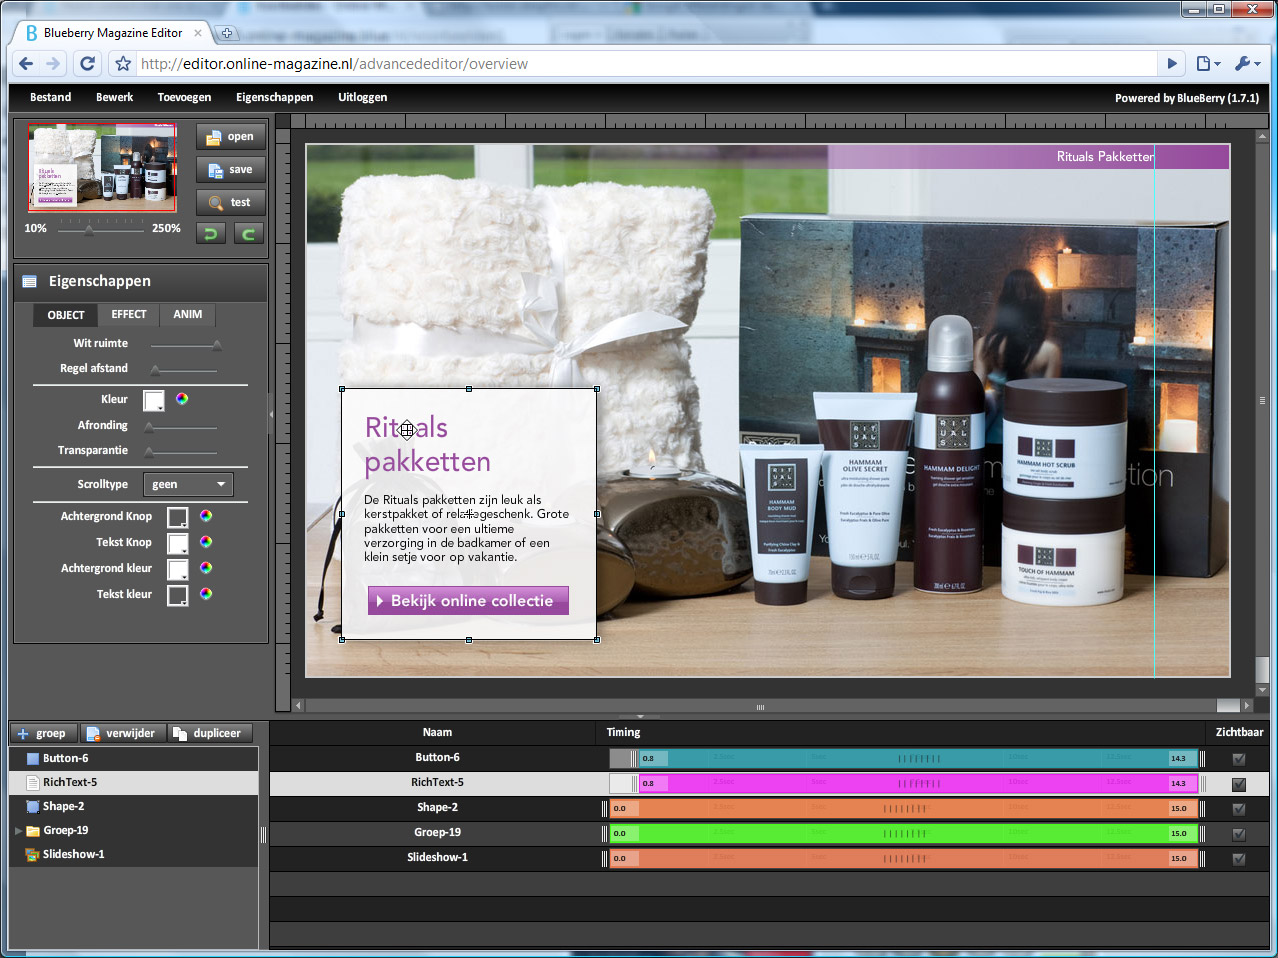Click the Groep-19 green timing bar
The height and width of the screenshot is (958, 1278).
(x=904, y=833)
